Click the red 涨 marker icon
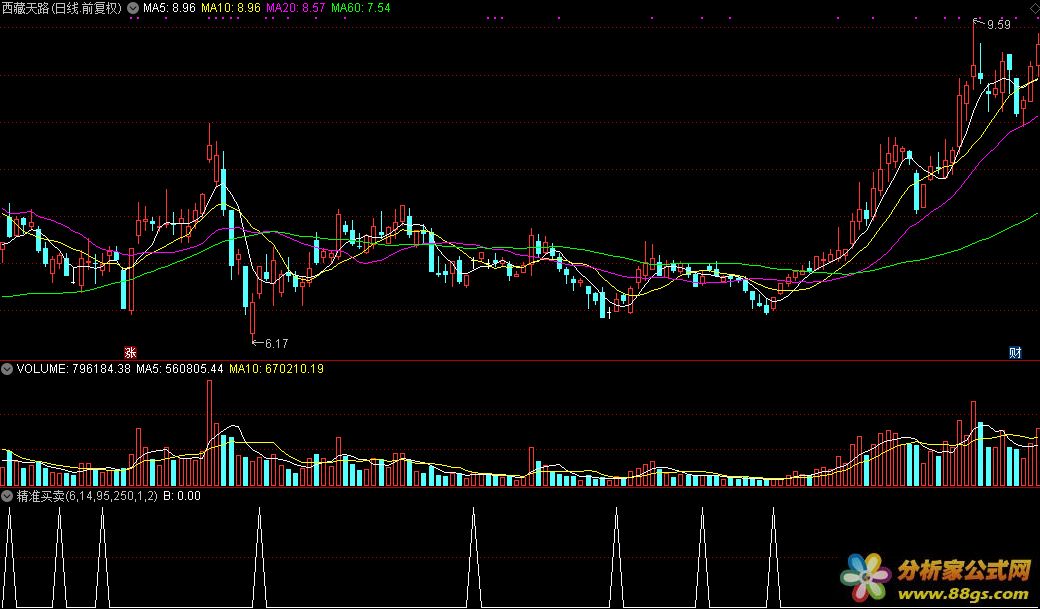Image resolution: width=1040 pixels, height=609 pixels. 131,352
